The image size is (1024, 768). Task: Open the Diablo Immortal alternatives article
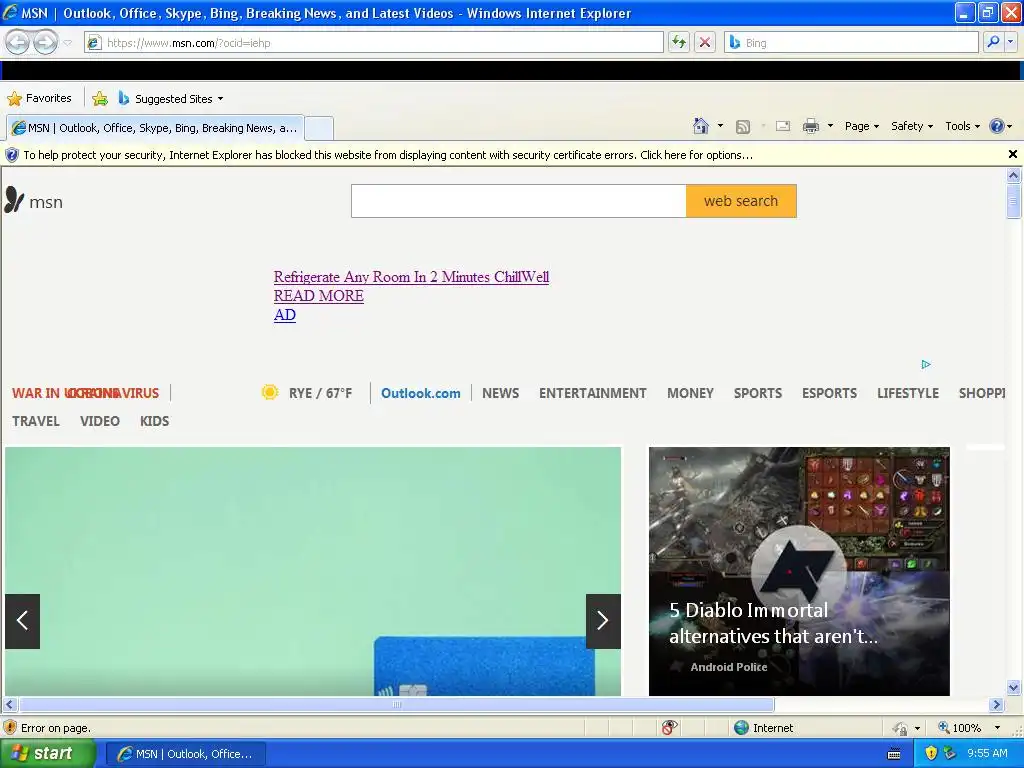point(799,571)
